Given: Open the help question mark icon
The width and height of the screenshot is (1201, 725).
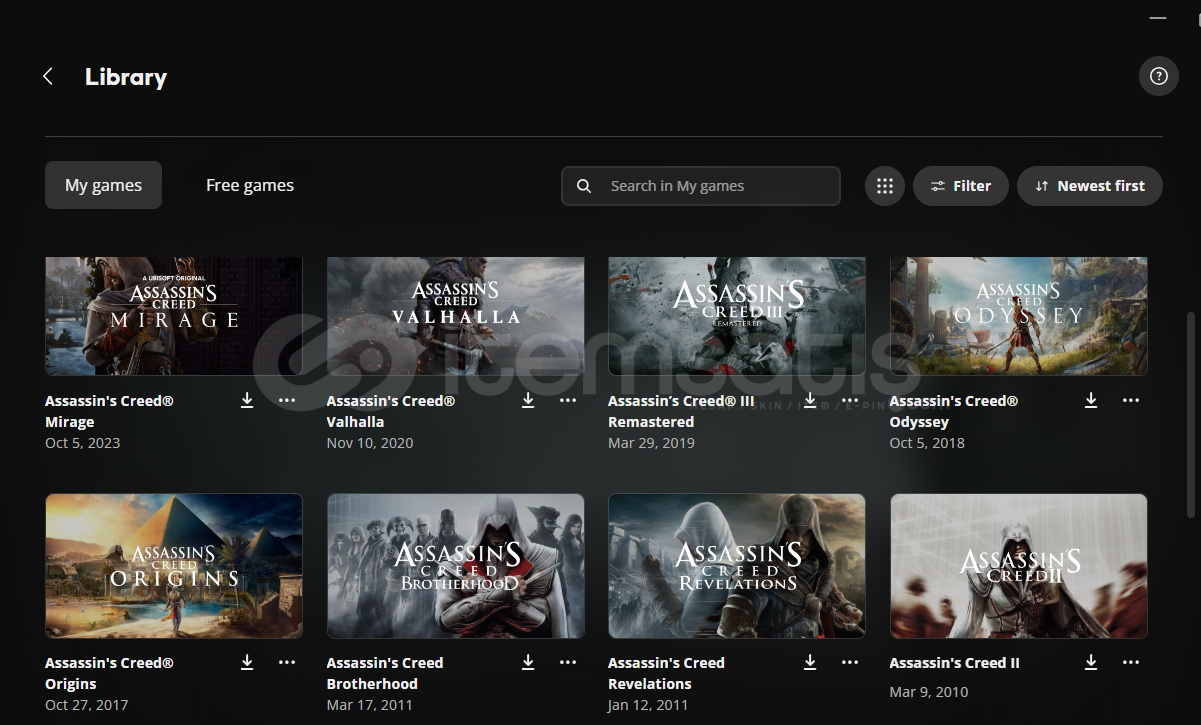Looking at the screenshot, I should [x=1158, y=76].
